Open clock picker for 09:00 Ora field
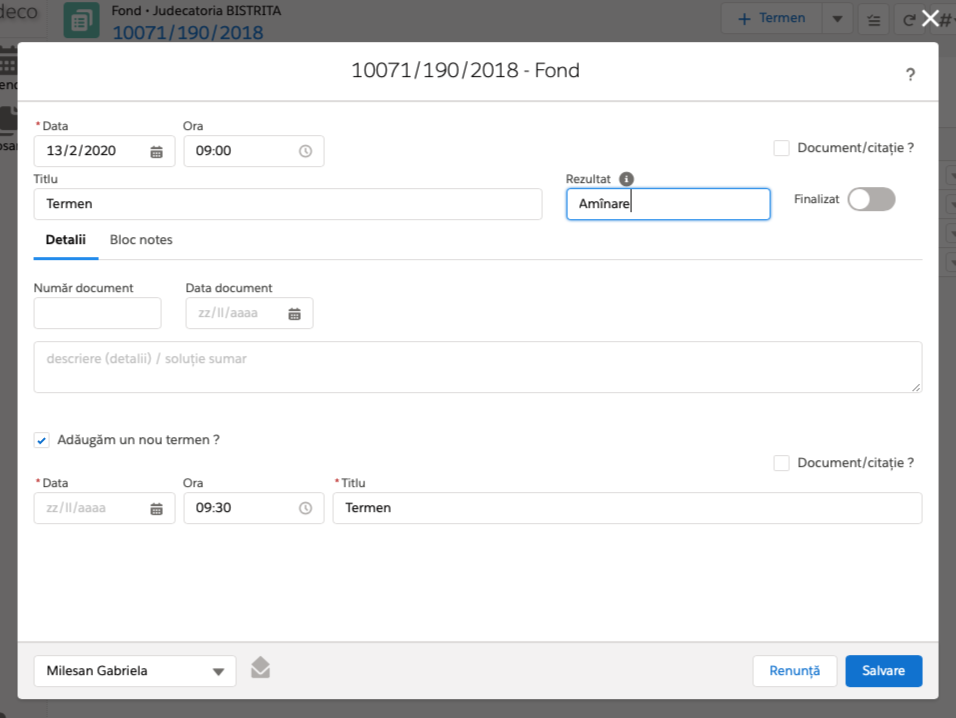 pyautogui.click(x=305, y=152)
